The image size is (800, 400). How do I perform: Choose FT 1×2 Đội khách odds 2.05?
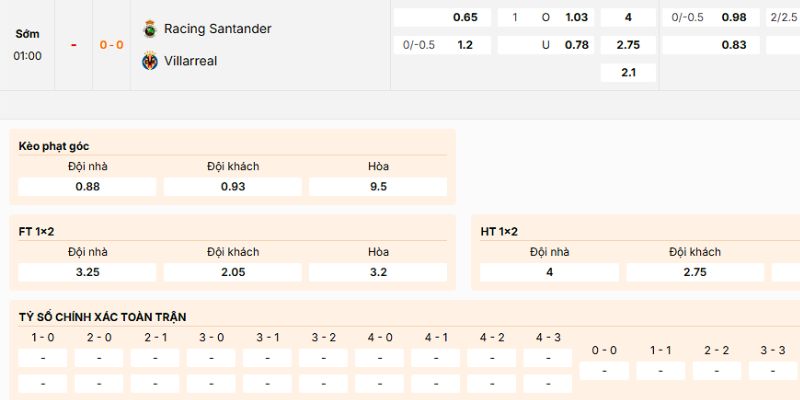(233, 271)
